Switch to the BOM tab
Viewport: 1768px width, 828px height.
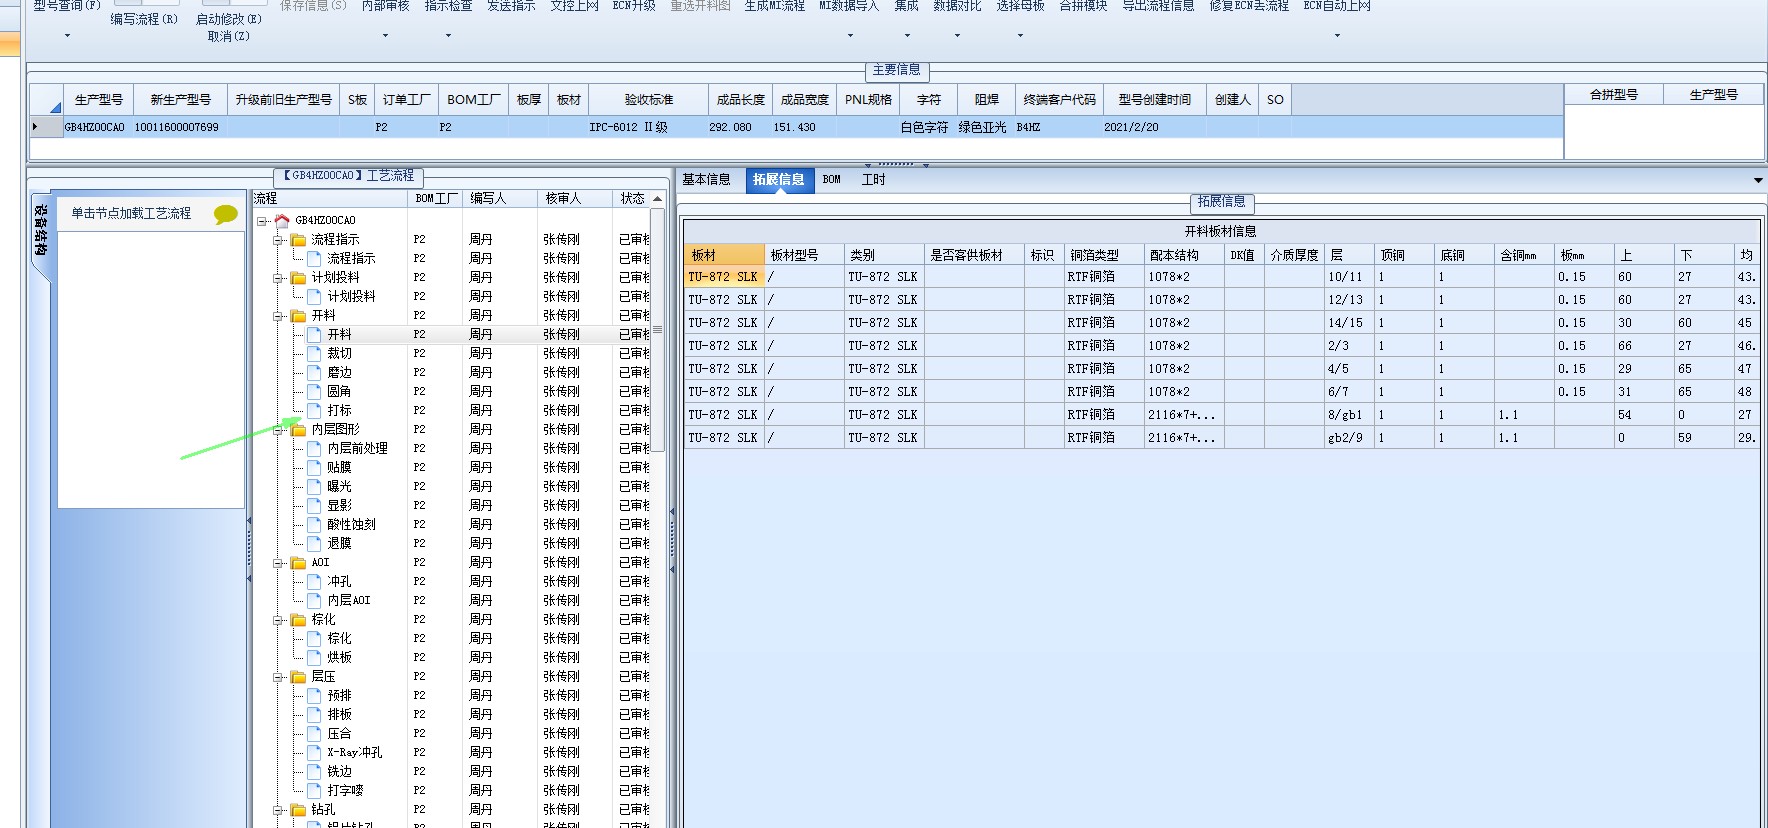pyautogui.click(x=832, y=180)
